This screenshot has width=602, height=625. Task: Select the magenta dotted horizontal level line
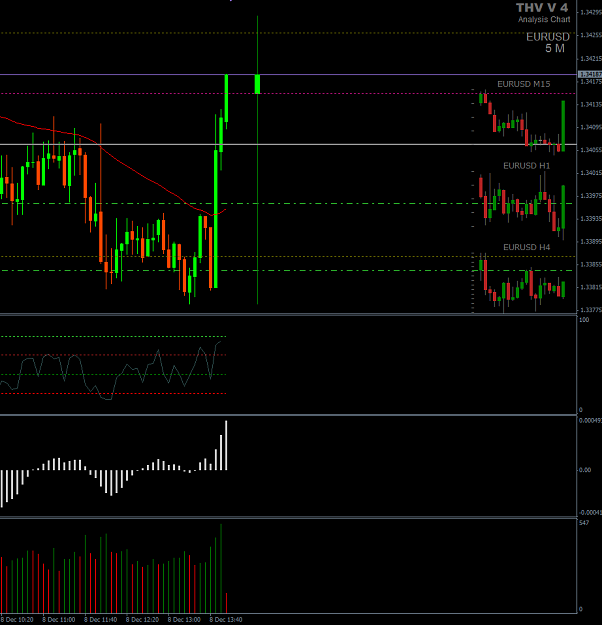tap(289, 94)
